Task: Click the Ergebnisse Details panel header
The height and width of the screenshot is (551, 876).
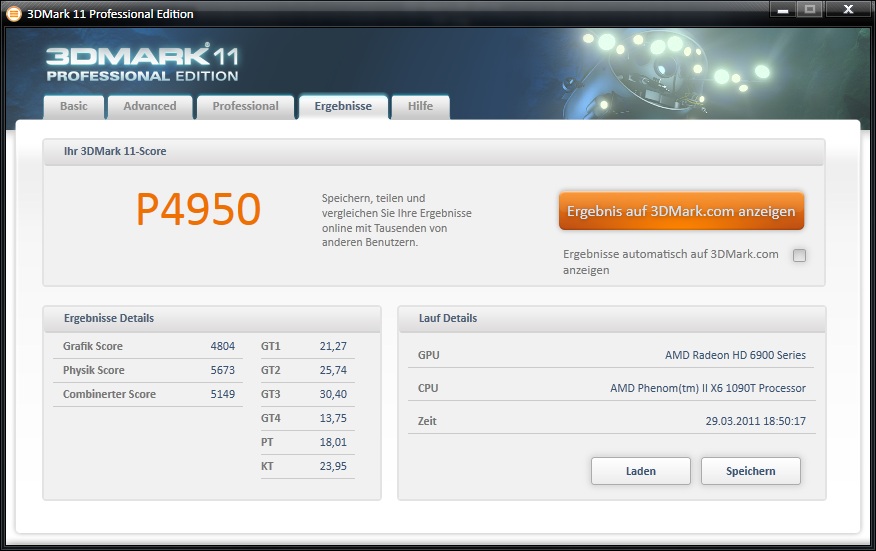Action: pos(212,319)
